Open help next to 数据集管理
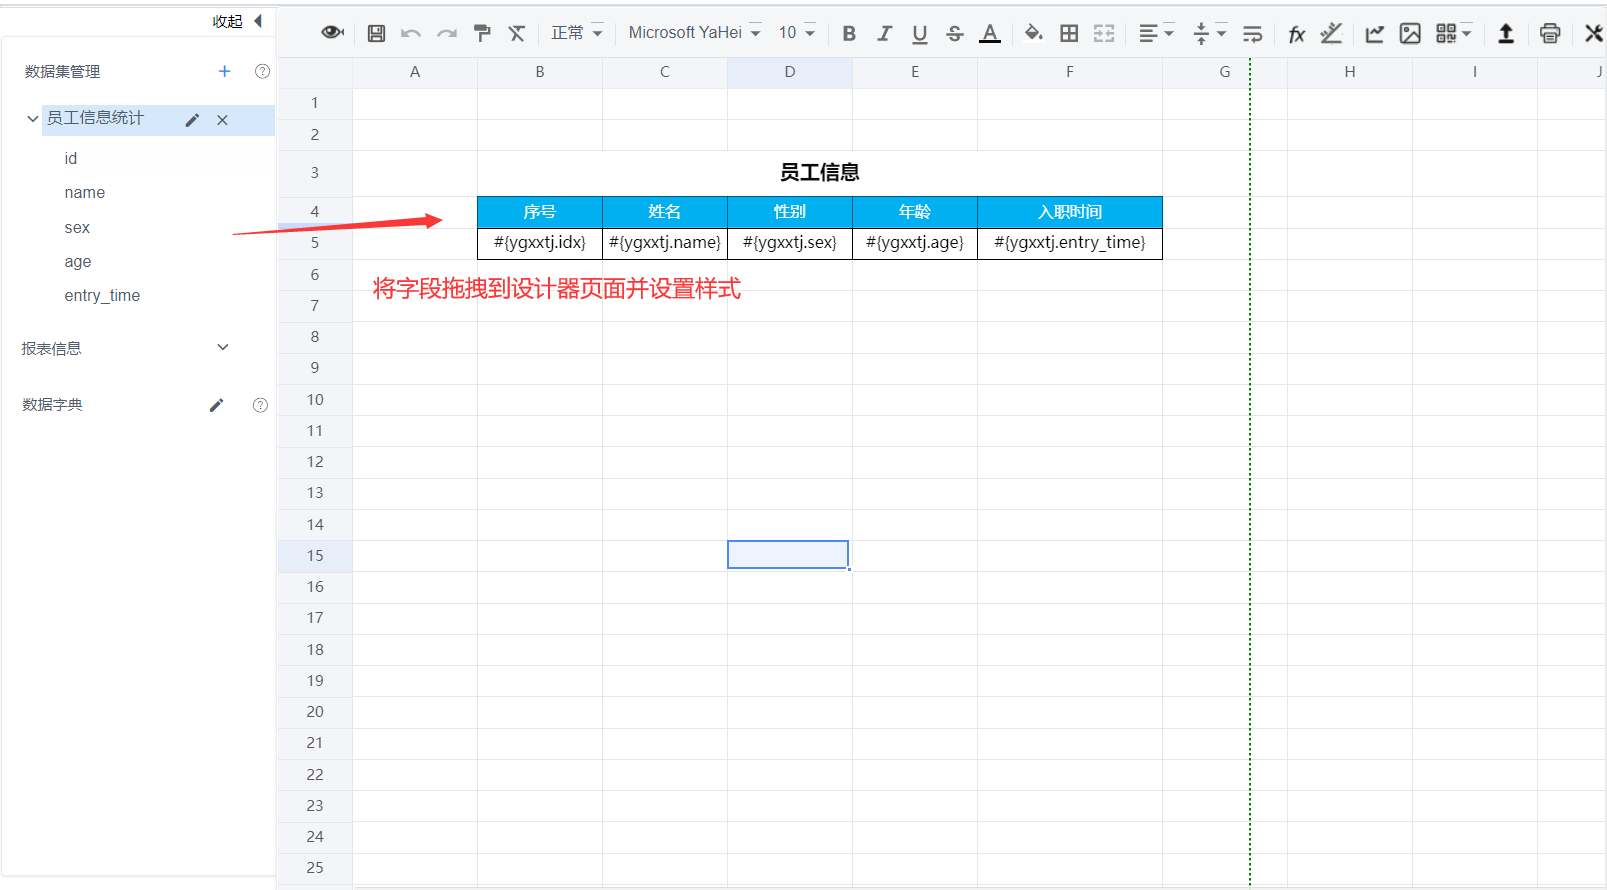The width and height of the screenshot is (1607, 890). click(262, 71)
